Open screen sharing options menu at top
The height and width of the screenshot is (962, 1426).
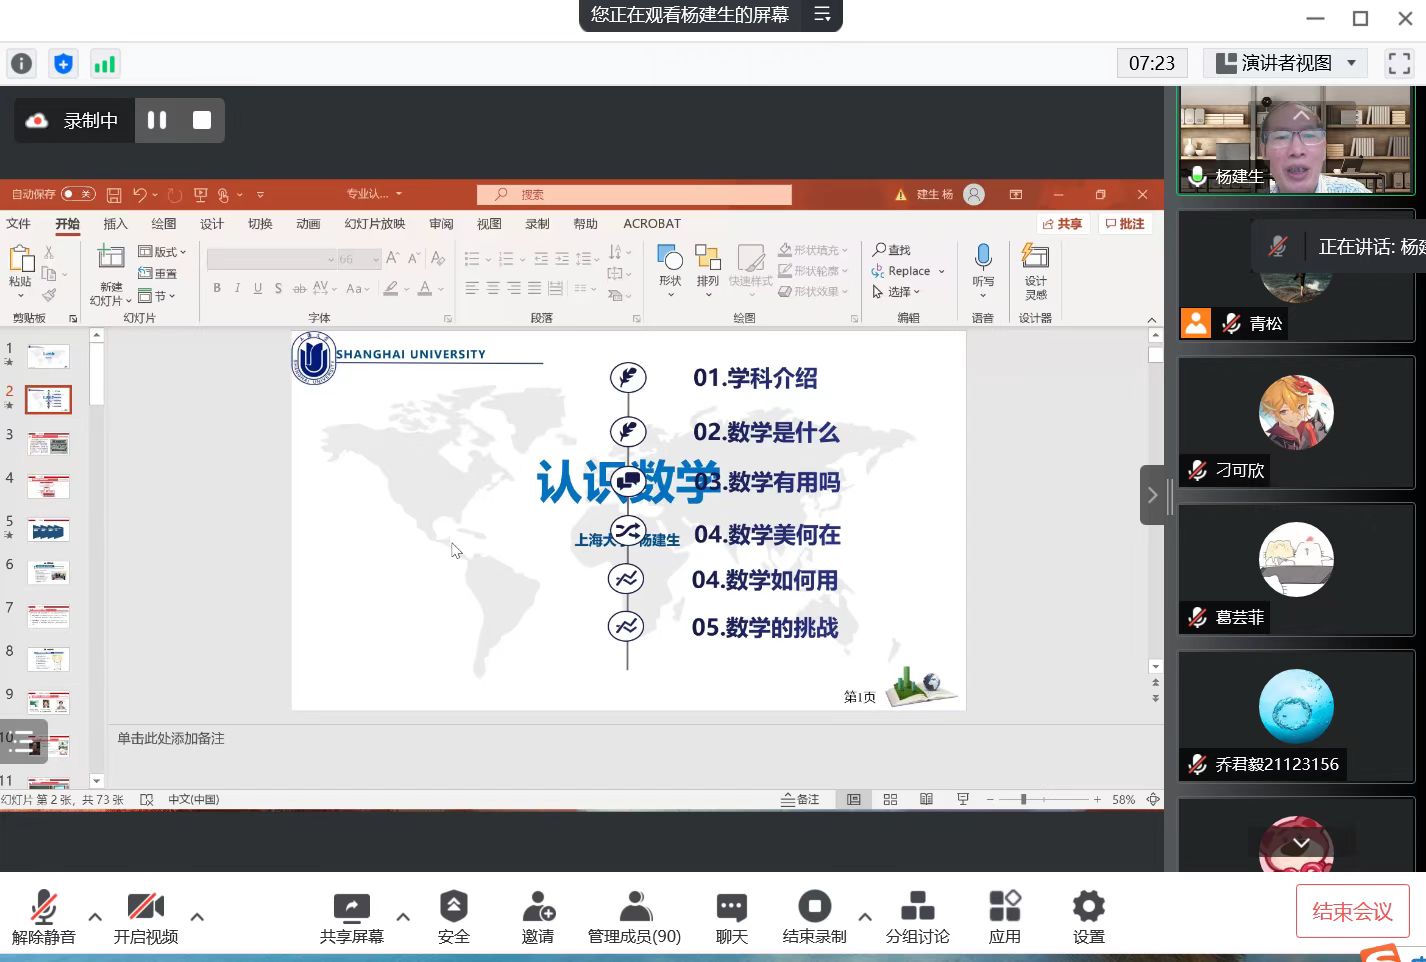[822, 15]
